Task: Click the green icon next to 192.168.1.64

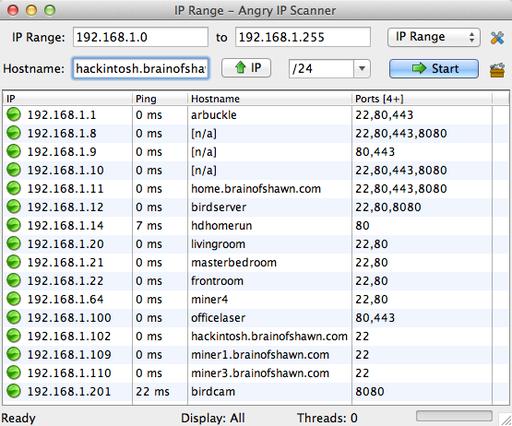Action: click(14, 299)
